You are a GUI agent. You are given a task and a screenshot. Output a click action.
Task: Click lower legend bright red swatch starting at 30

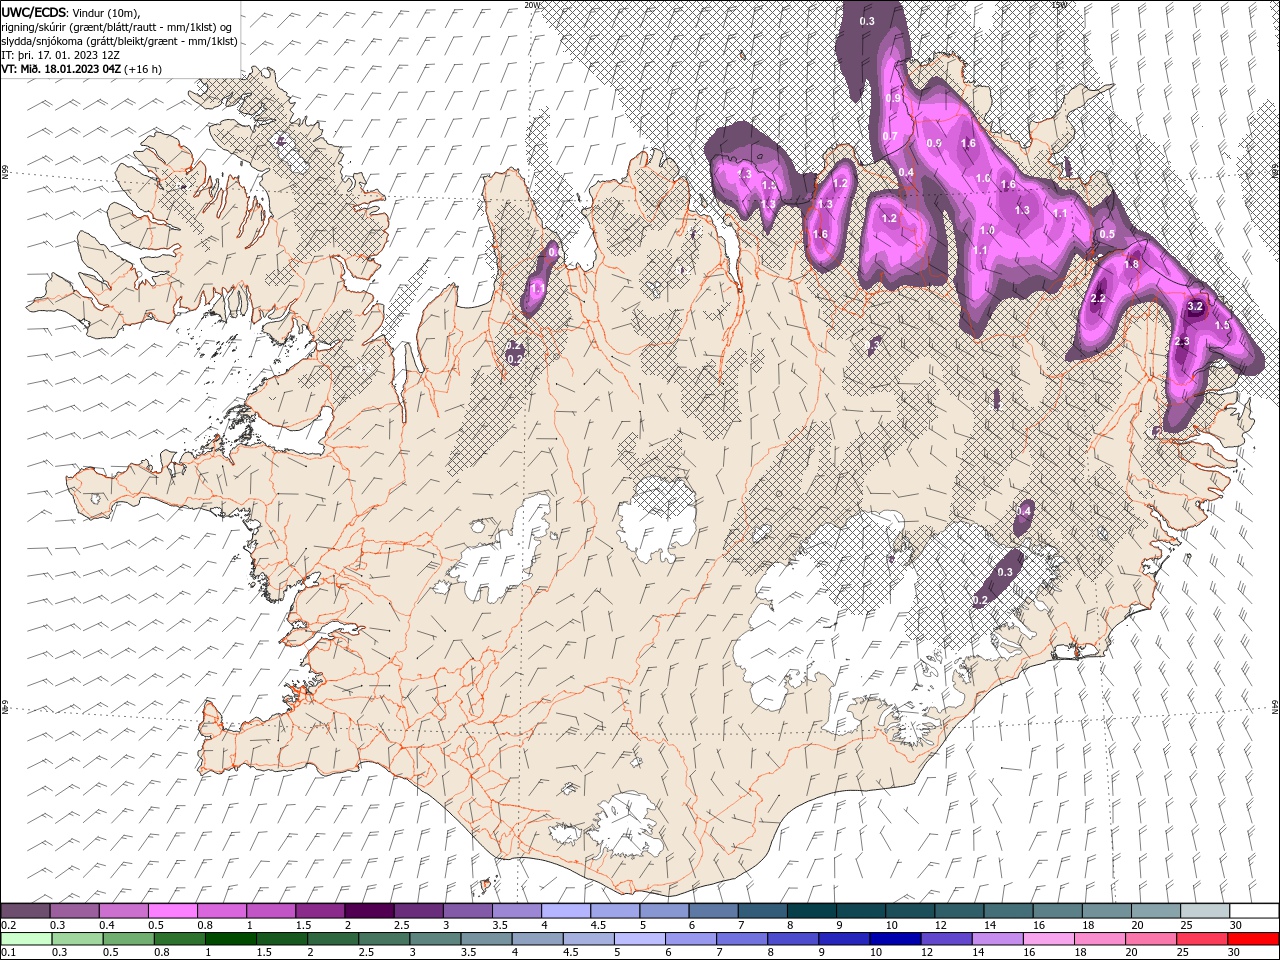[1253, 939]
